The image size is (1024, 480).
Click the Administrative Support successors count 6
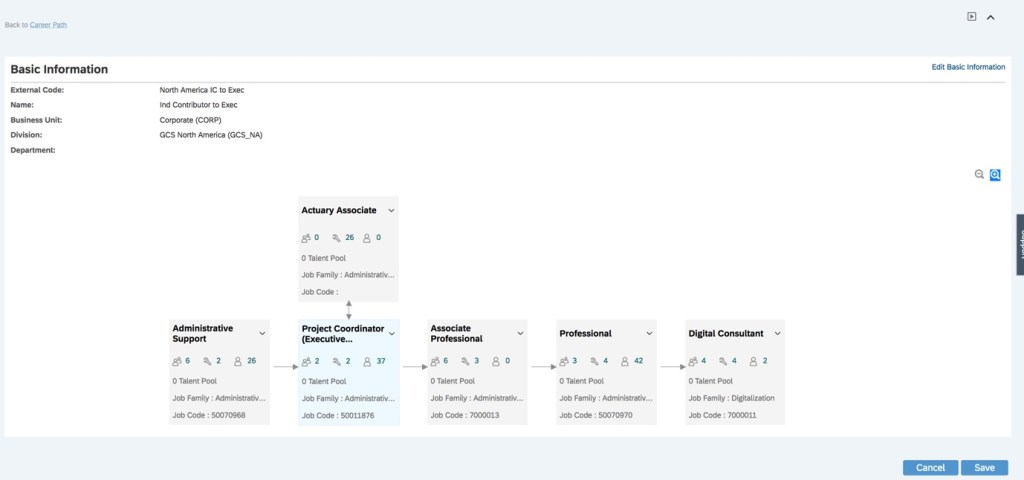187,361
